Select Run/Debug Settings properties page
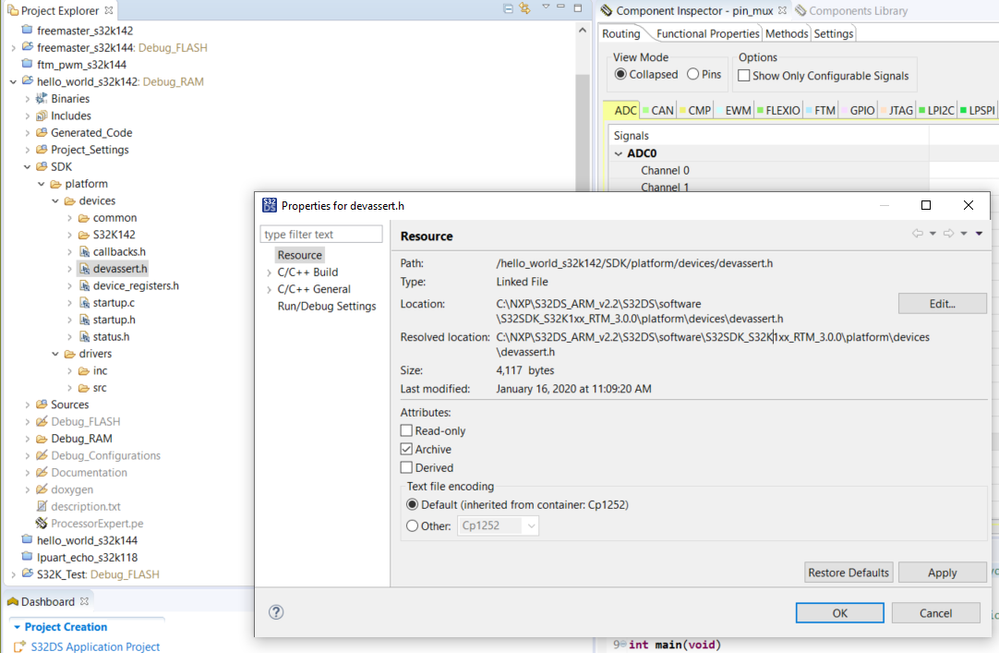999x653 pixels. point(327,306)
